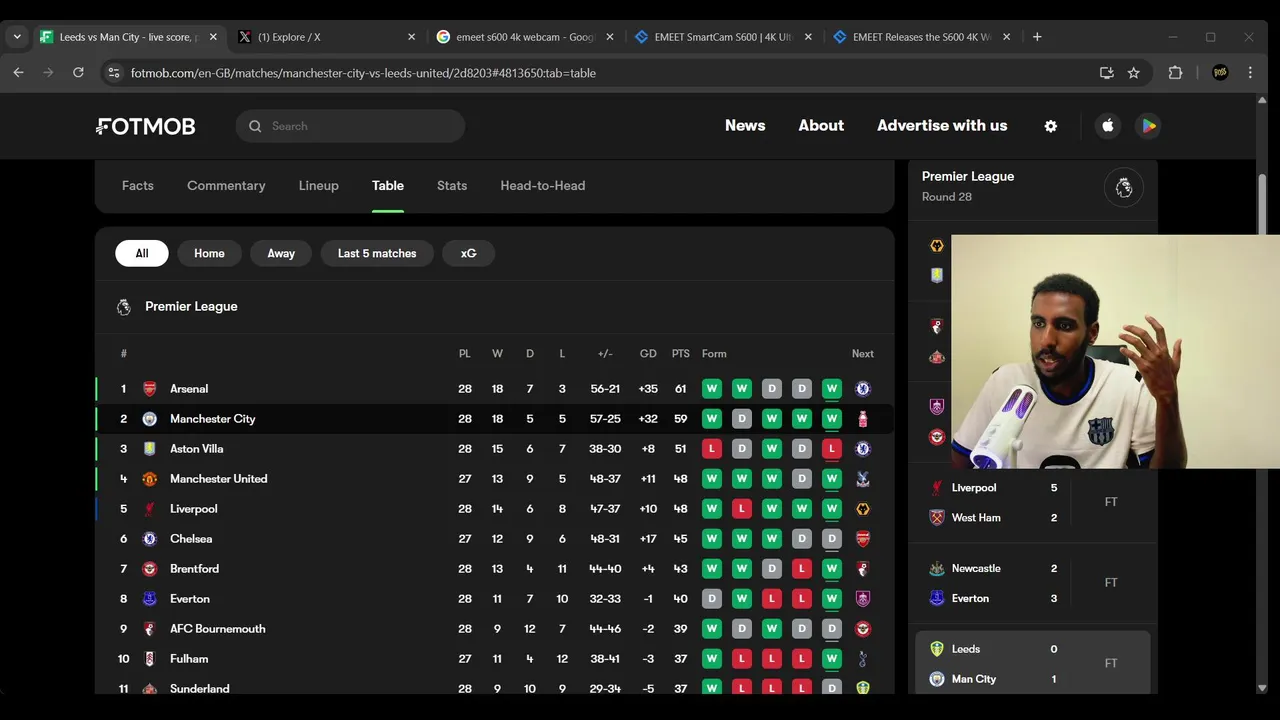Switch to the Facts tab

pyautogui.click(x=138, y=186)
